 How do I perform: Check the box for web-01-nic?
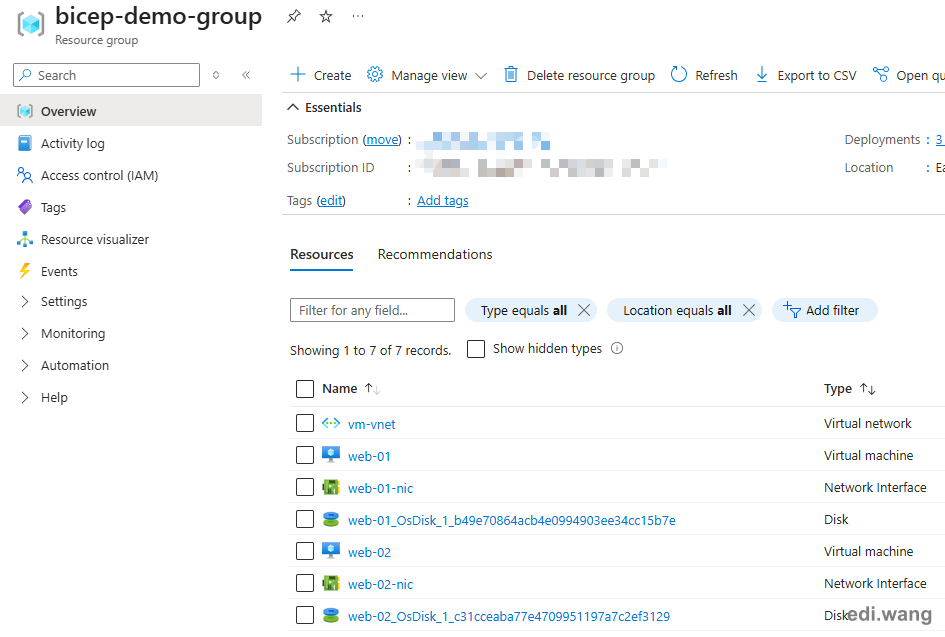(x=305, y=487)
